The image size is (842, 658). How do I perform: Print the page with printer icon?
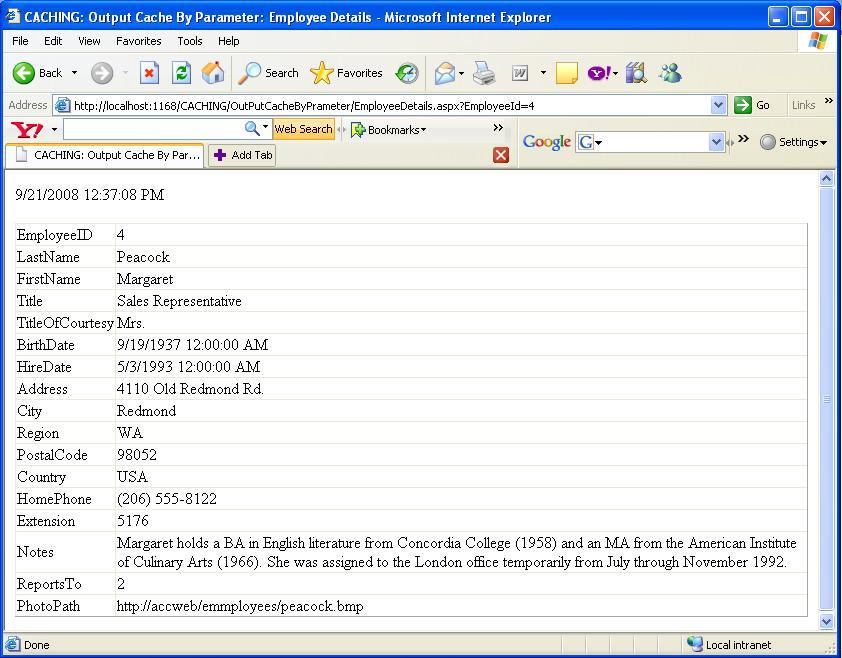pyautogui.click(x=484, y=73)
